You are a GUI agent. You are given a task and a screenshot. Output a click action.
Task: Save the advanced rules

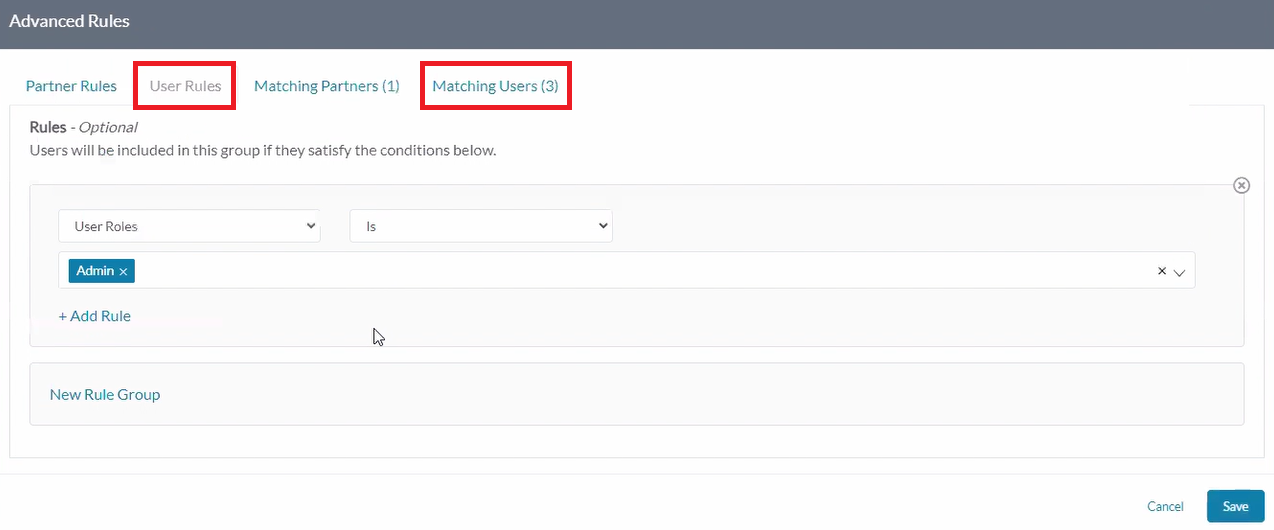pos(1235,506)
